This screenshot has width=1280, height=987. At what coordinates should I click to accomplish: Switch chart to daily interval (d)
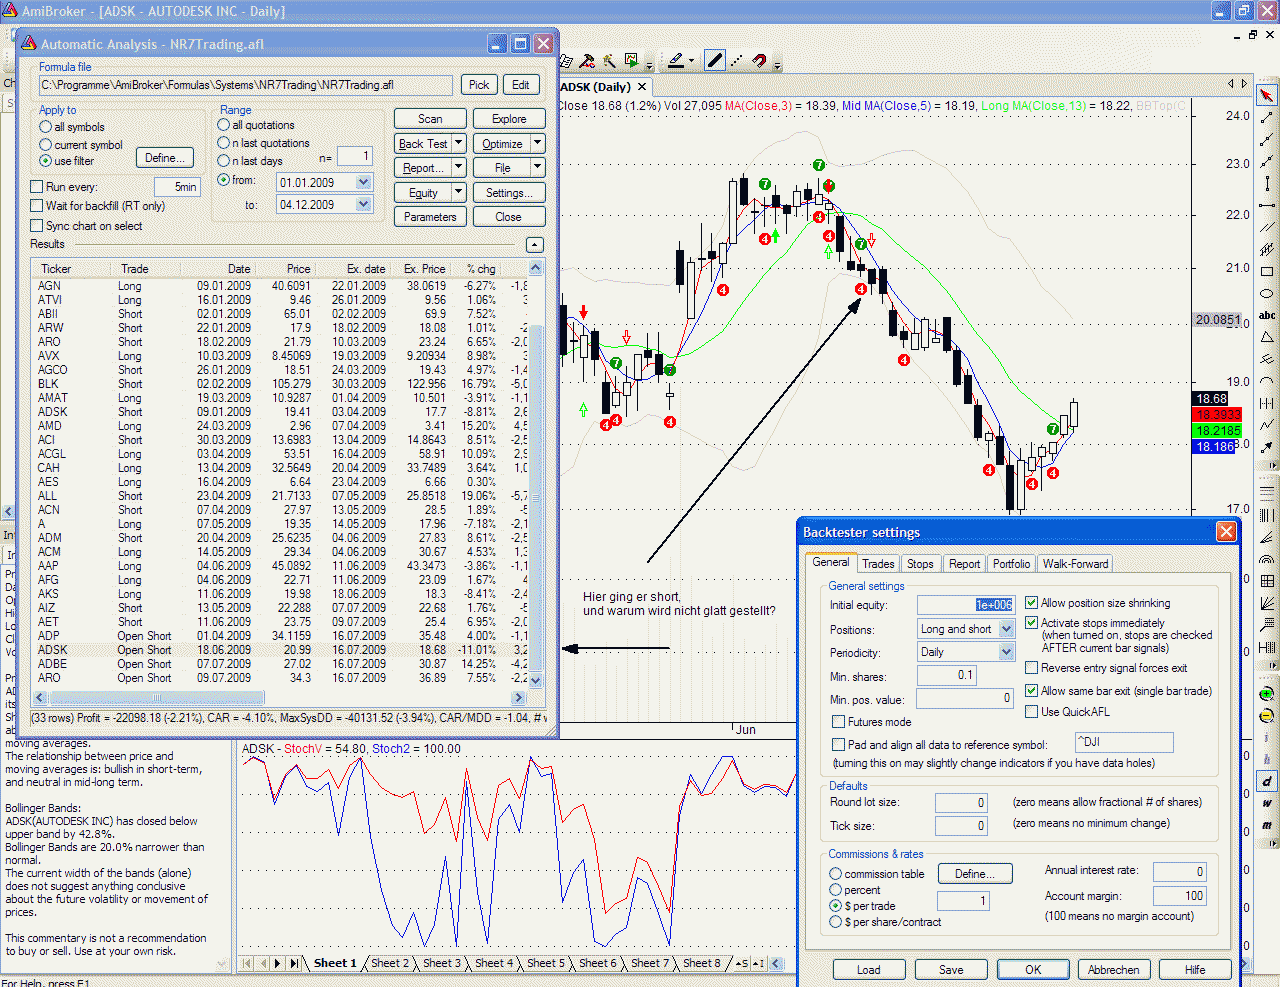[1267, 781]
